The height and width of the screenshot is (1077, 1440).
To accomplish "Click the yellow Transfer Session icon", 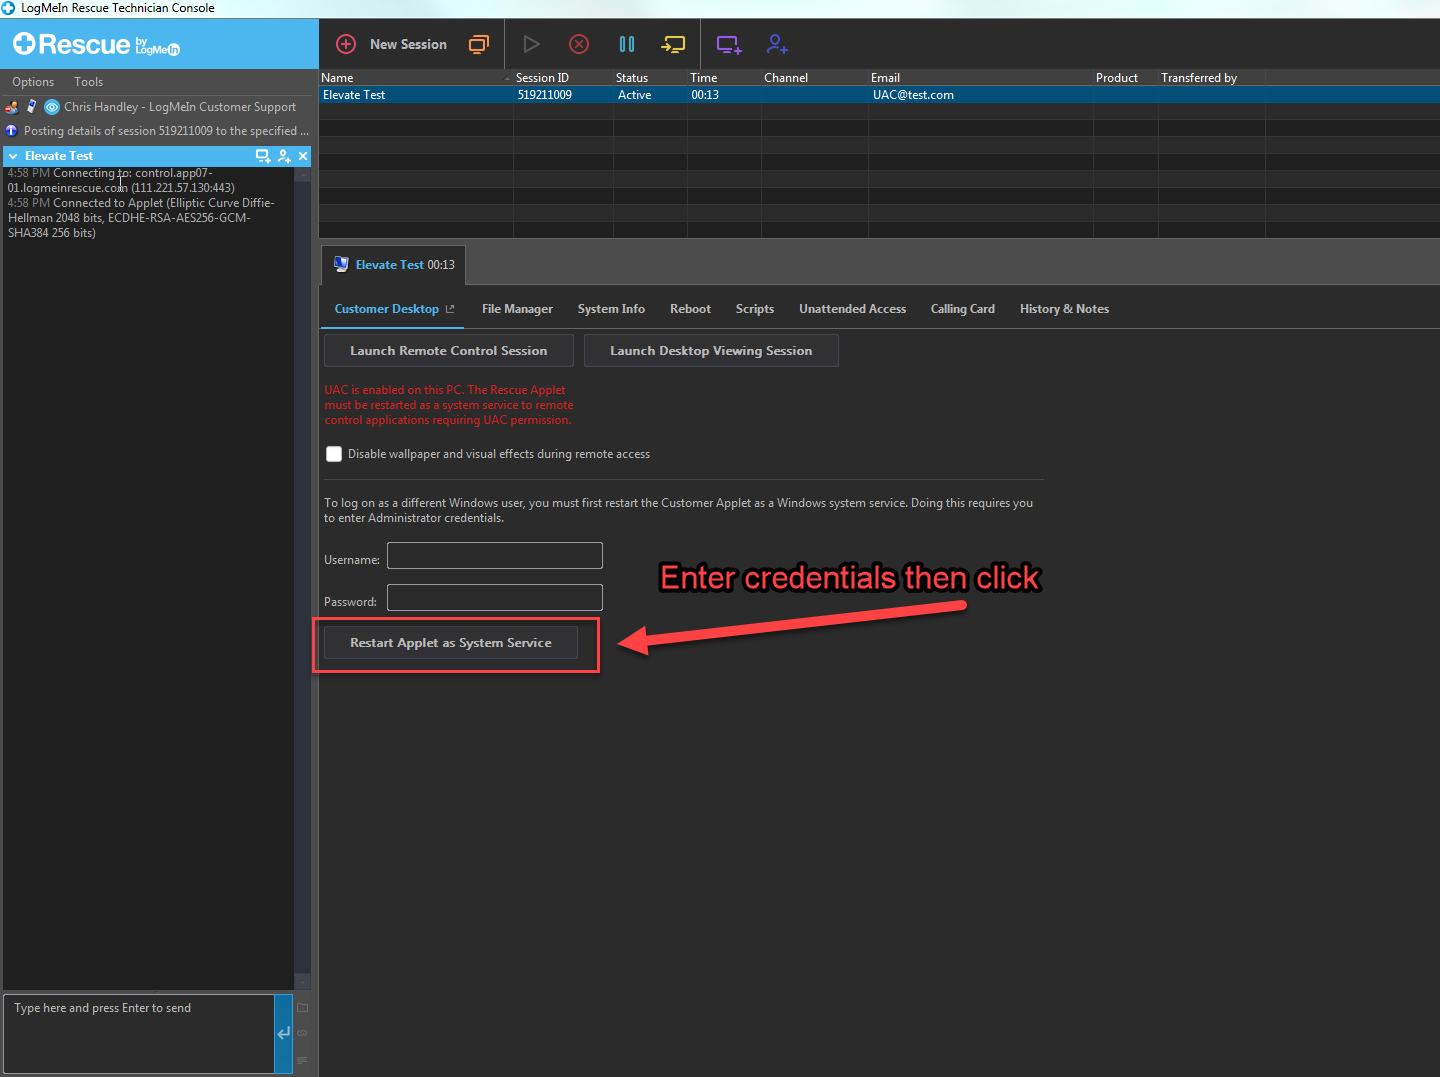I will coord(673,44).
